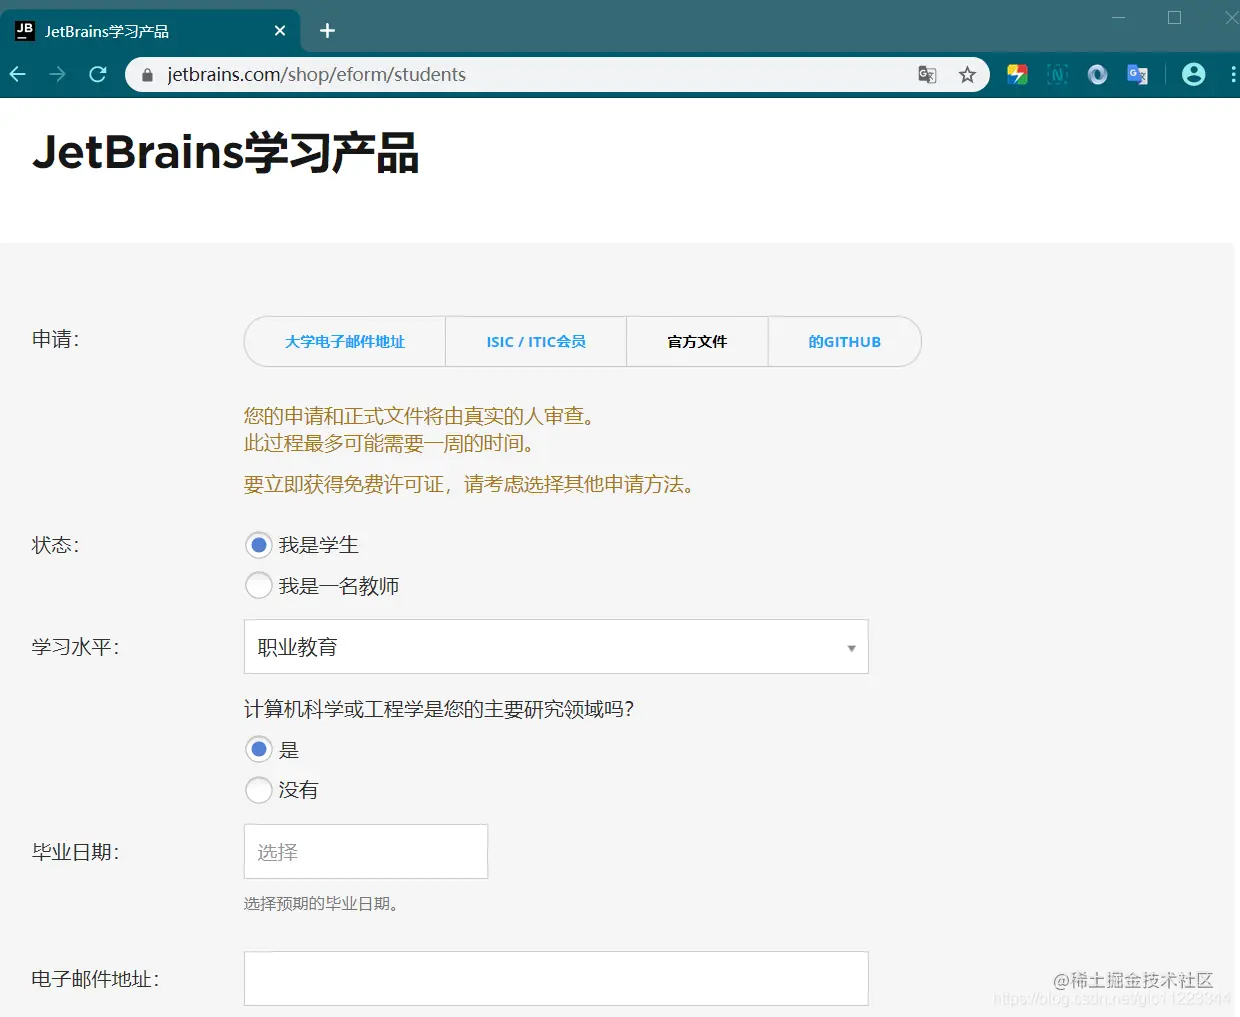Select the 没有 radio option
Screen dimensions: 1240x1017
coord(258,790)
